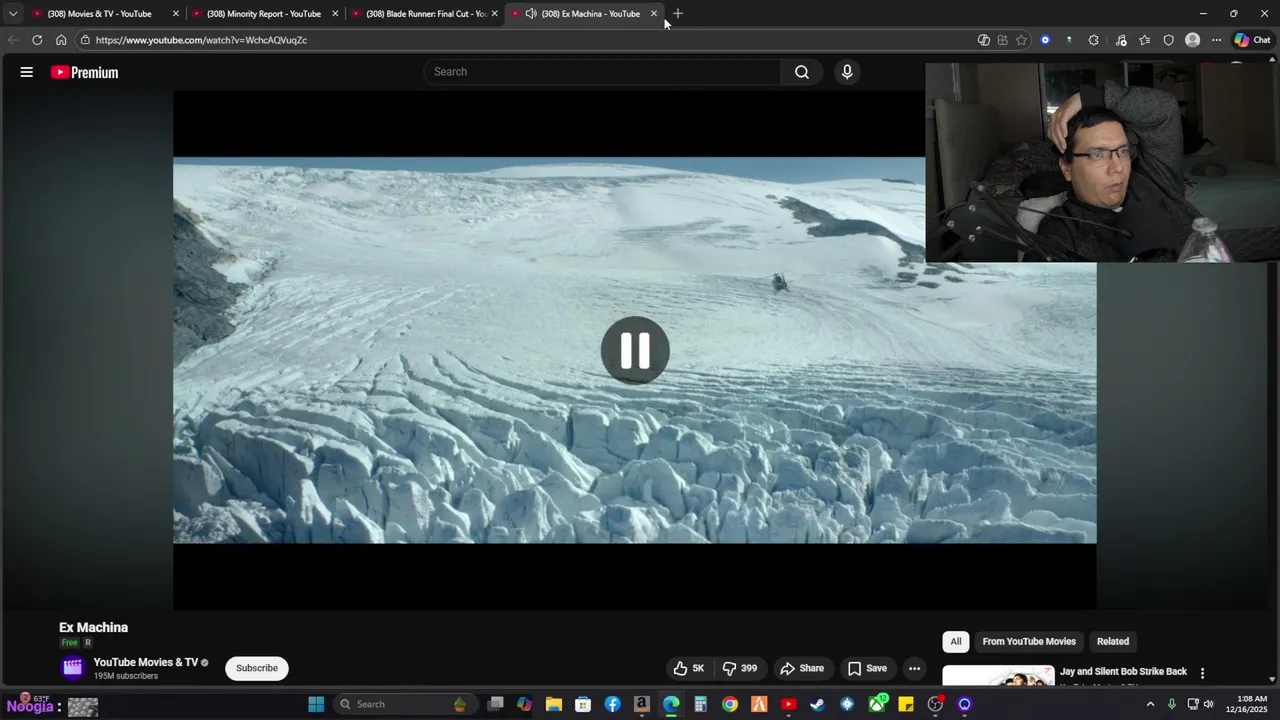Open Xbox app from taskbar
Screen dimensions: 1280x720
pos(877,704)
